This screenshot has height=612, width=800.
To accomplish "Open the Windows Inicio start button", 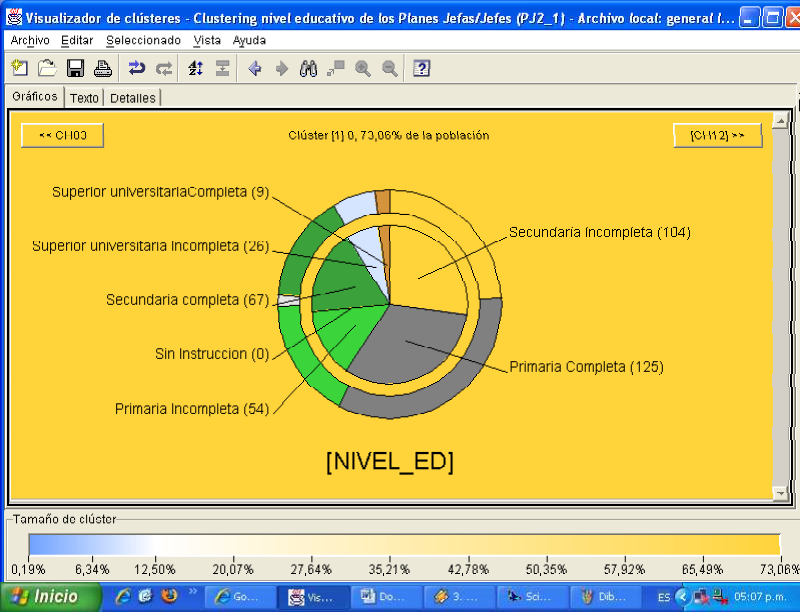I will (50, 597).
